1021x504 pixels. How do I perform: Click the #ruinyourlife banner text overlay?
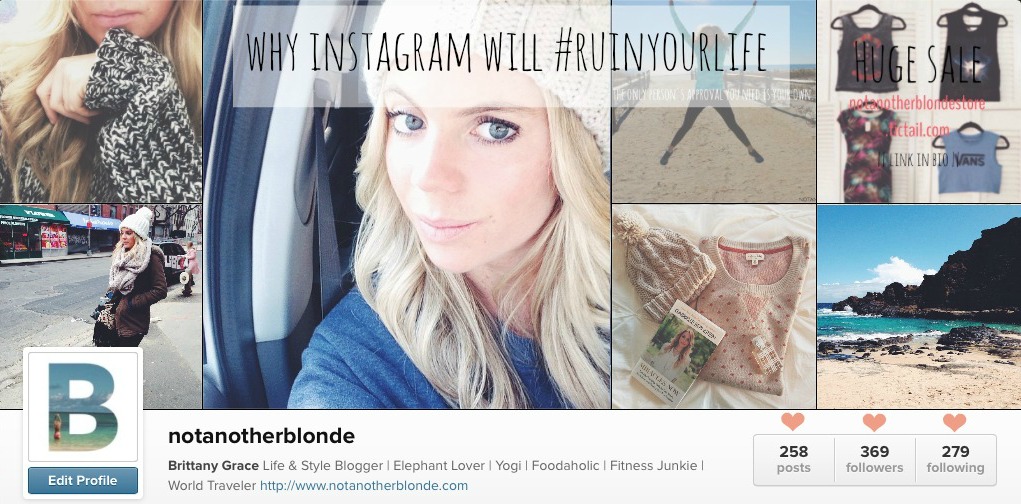pos(506,49)
